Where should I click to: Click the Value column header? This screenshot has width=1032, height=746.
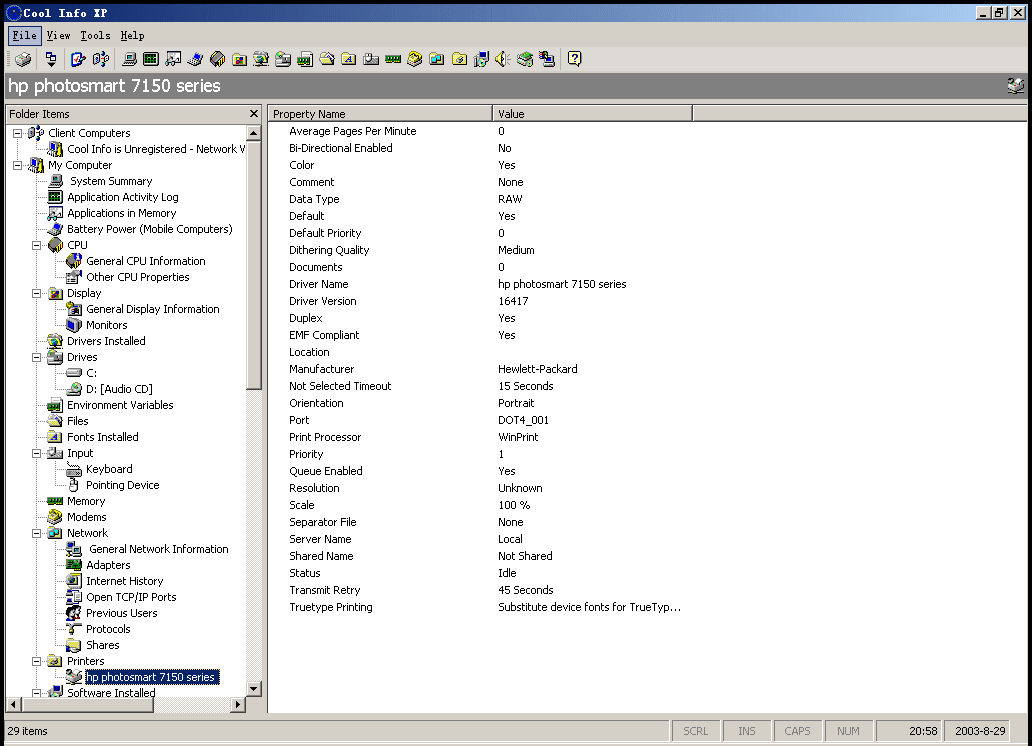point(592,114)
